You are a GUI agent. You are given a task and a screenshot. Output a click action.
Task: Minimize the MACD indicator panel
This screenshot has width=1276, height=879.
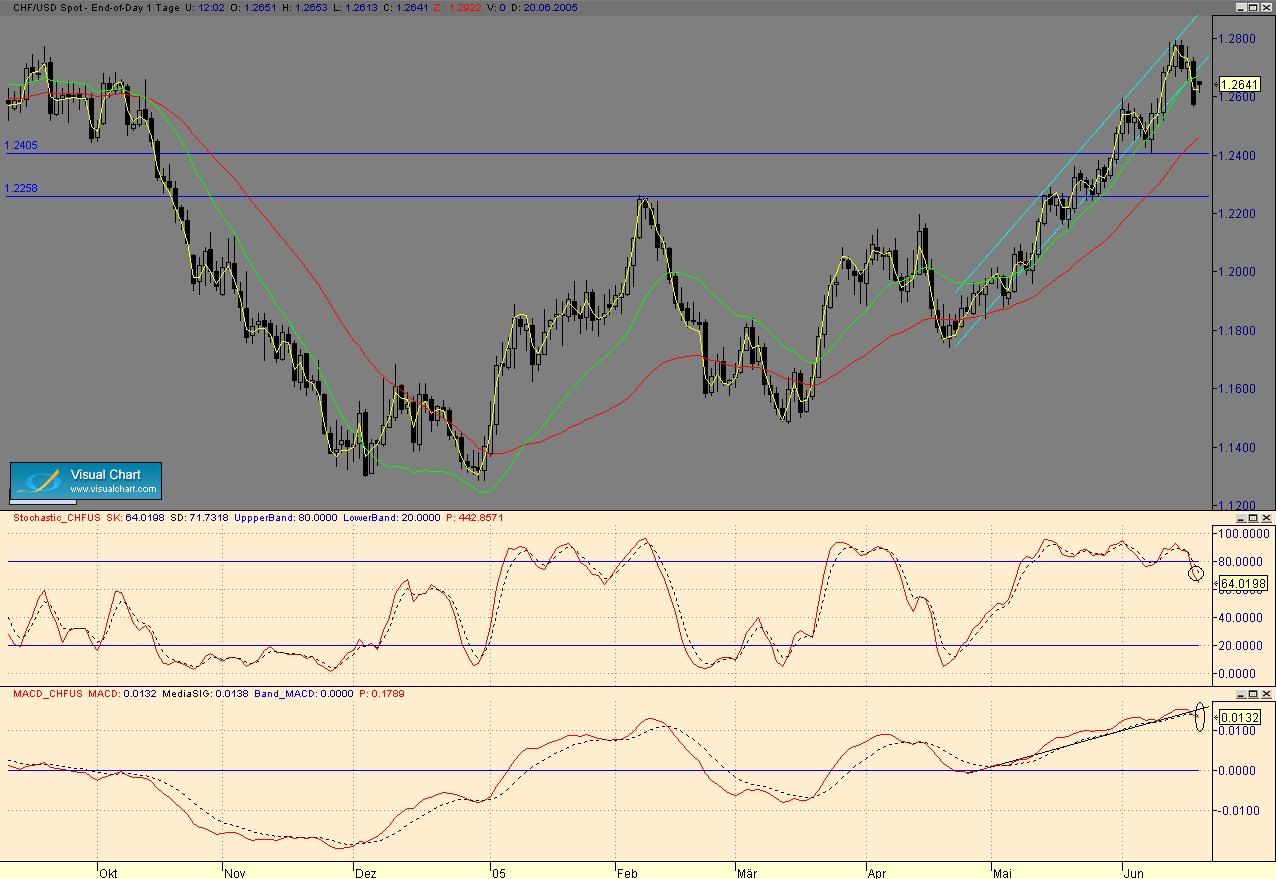(1242, 693)
